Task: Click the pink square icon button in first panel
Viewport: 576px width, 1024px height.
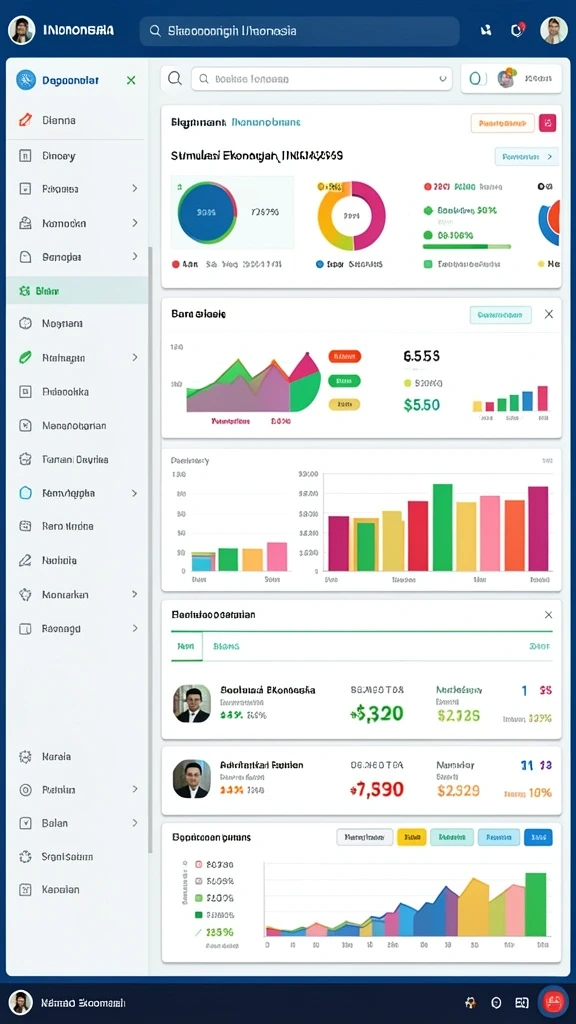Action: (x=549, y=123)
